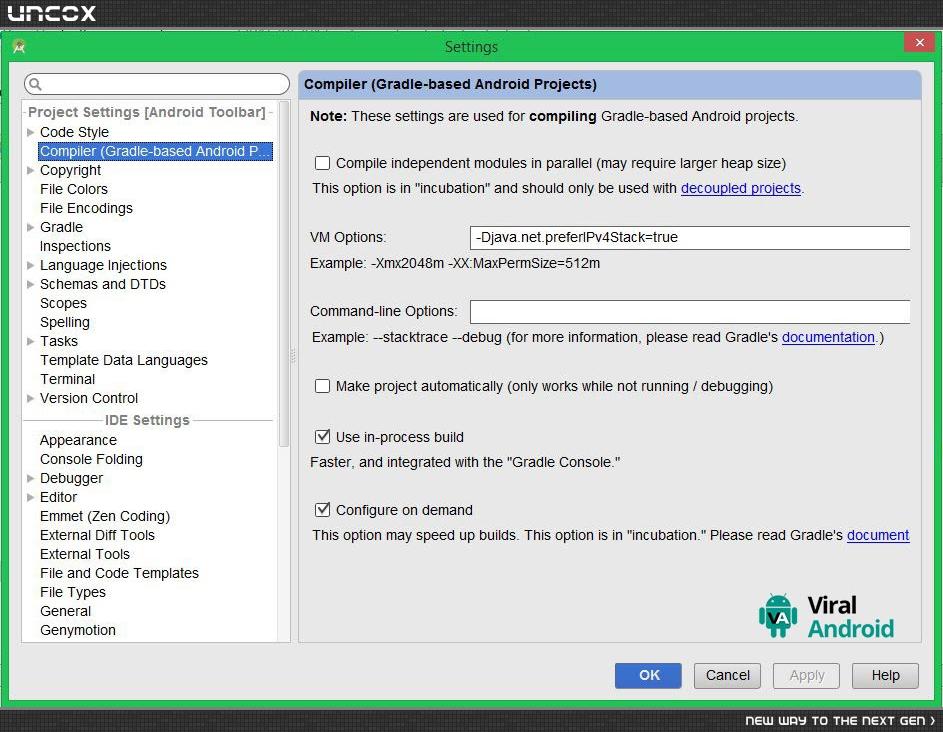
Task: Open Template Data Languages settings
Action: point(124,360)
